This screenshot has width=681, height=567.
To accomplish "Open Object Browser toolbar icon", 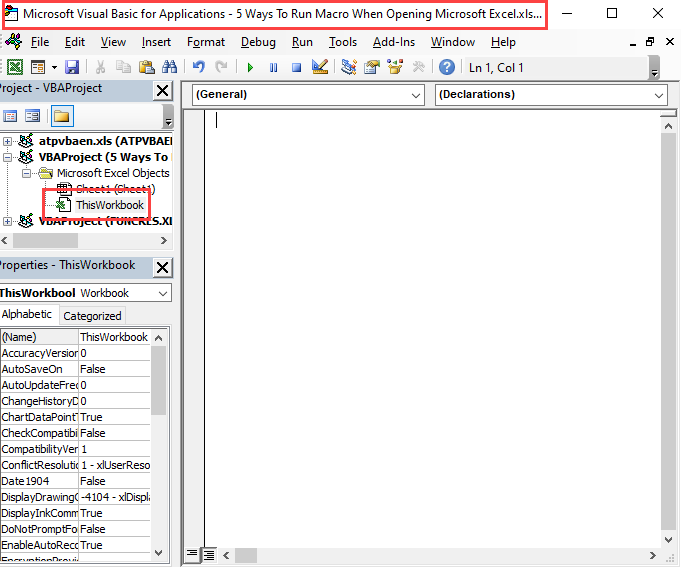I will [395, 67].
